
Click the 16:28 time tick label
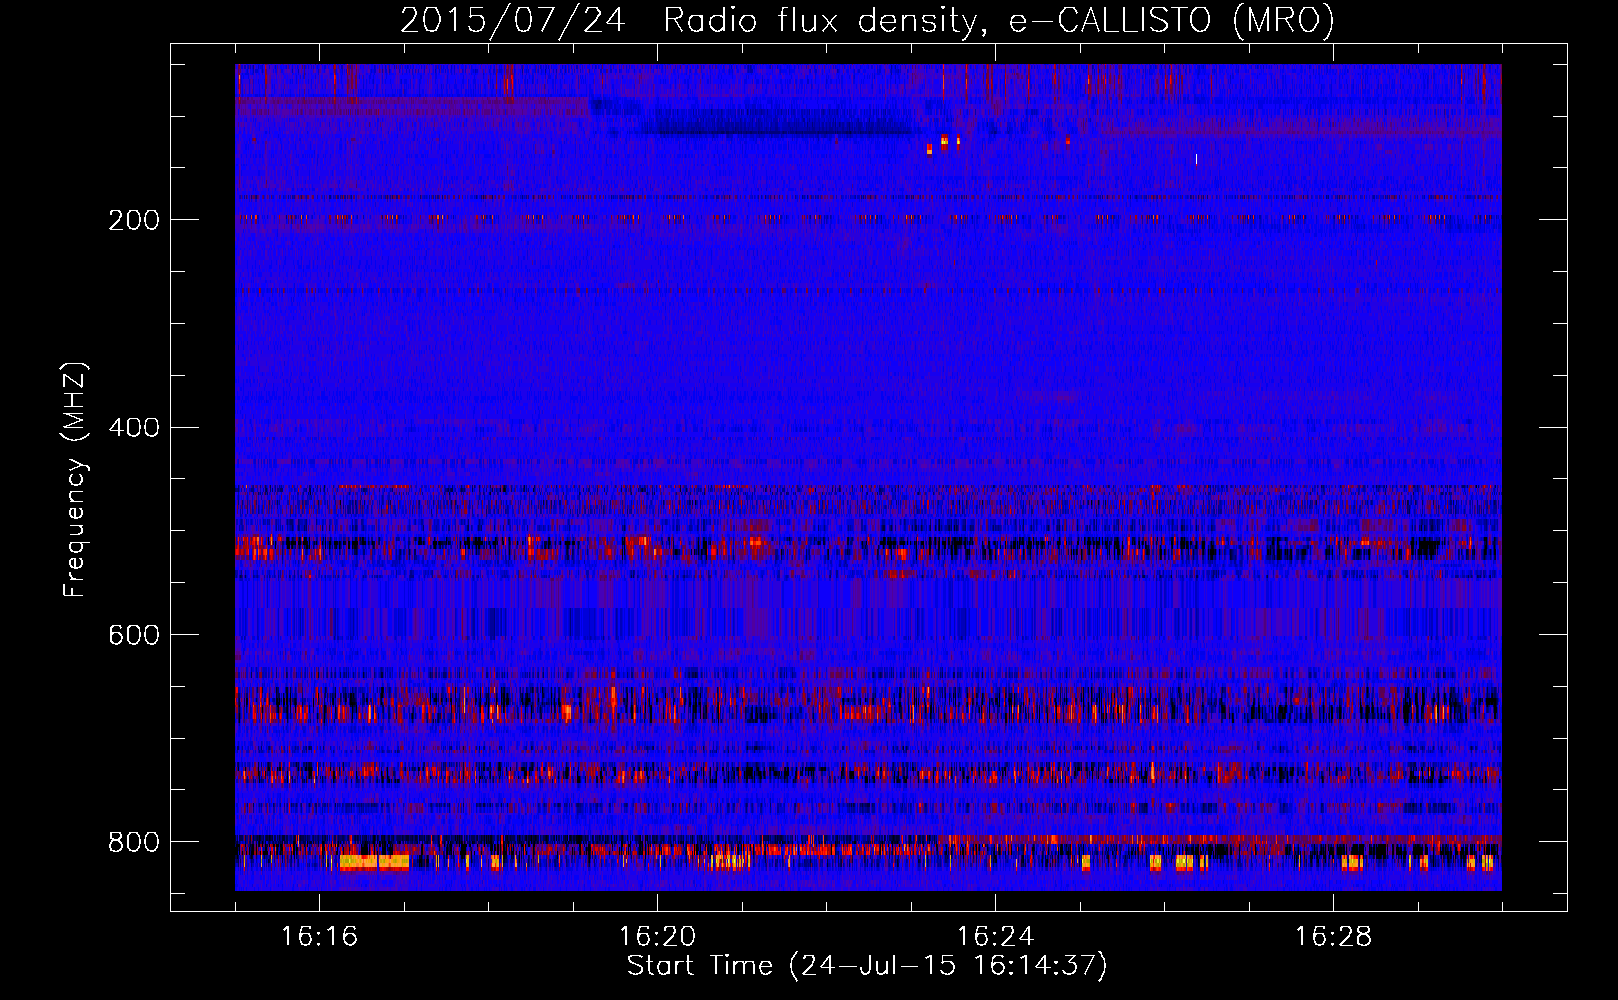[1333, 936]
